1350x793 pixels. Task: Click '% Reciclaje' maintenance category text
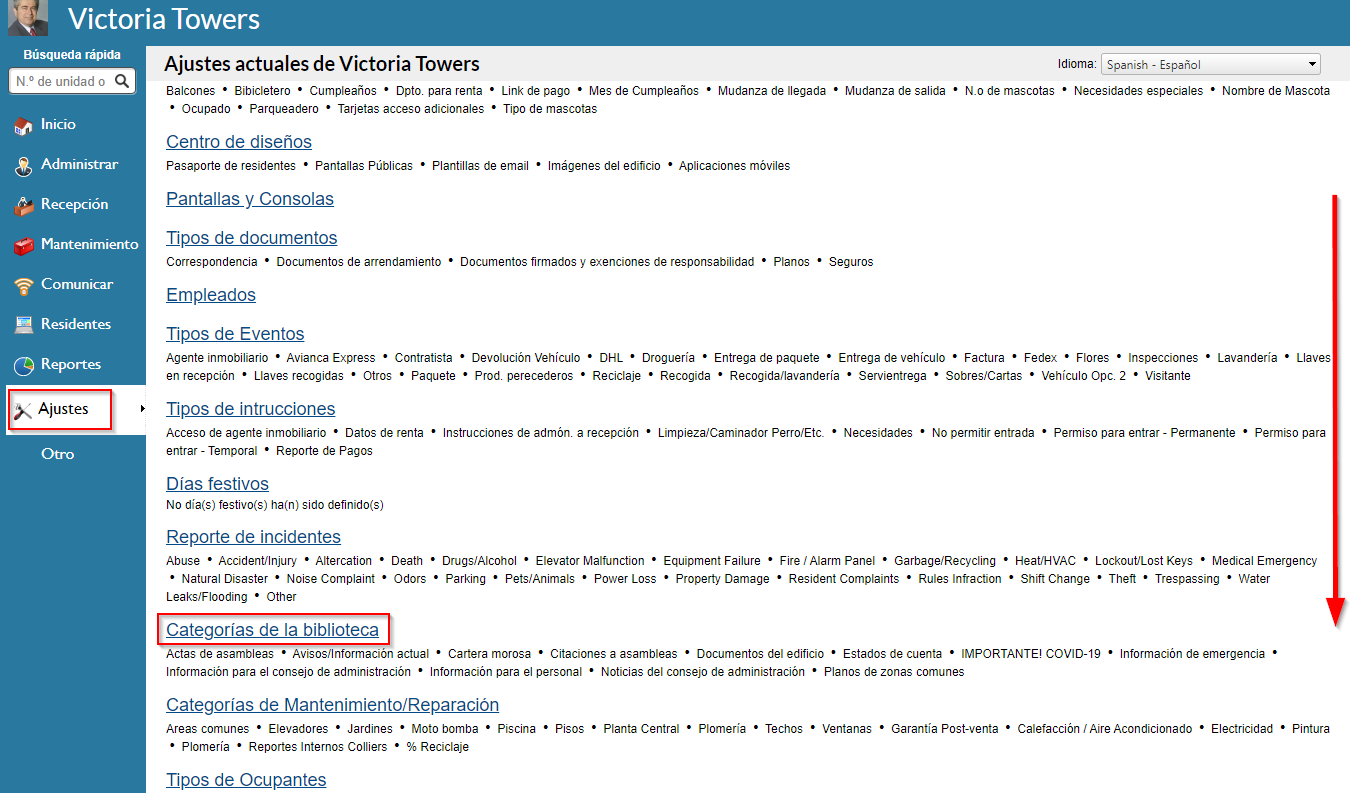[437, 747]
